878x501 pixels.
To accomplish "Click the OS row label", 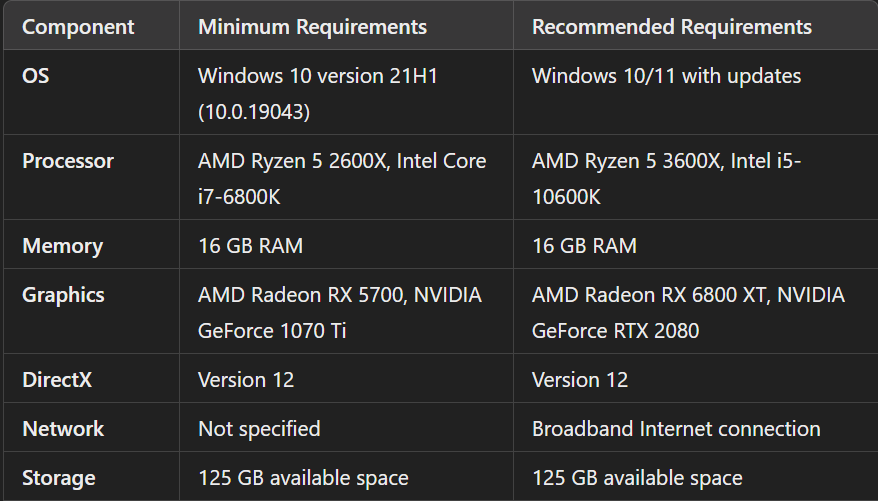I will [36, 76].
